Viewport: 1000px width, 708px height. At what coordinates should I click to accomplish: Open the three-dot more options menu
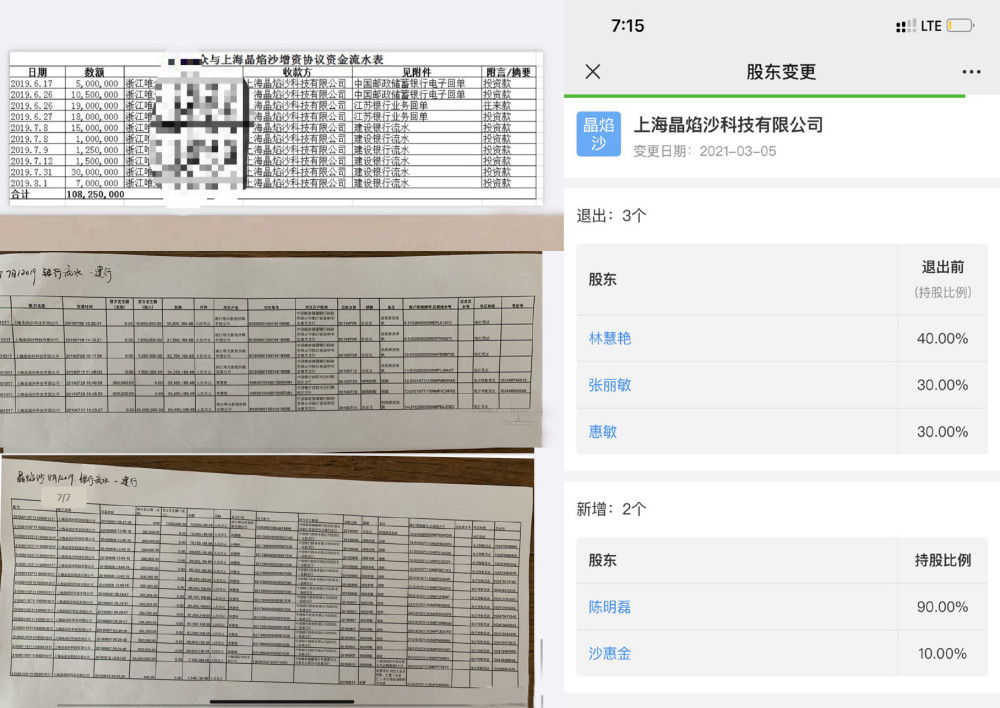pos(971,71)
